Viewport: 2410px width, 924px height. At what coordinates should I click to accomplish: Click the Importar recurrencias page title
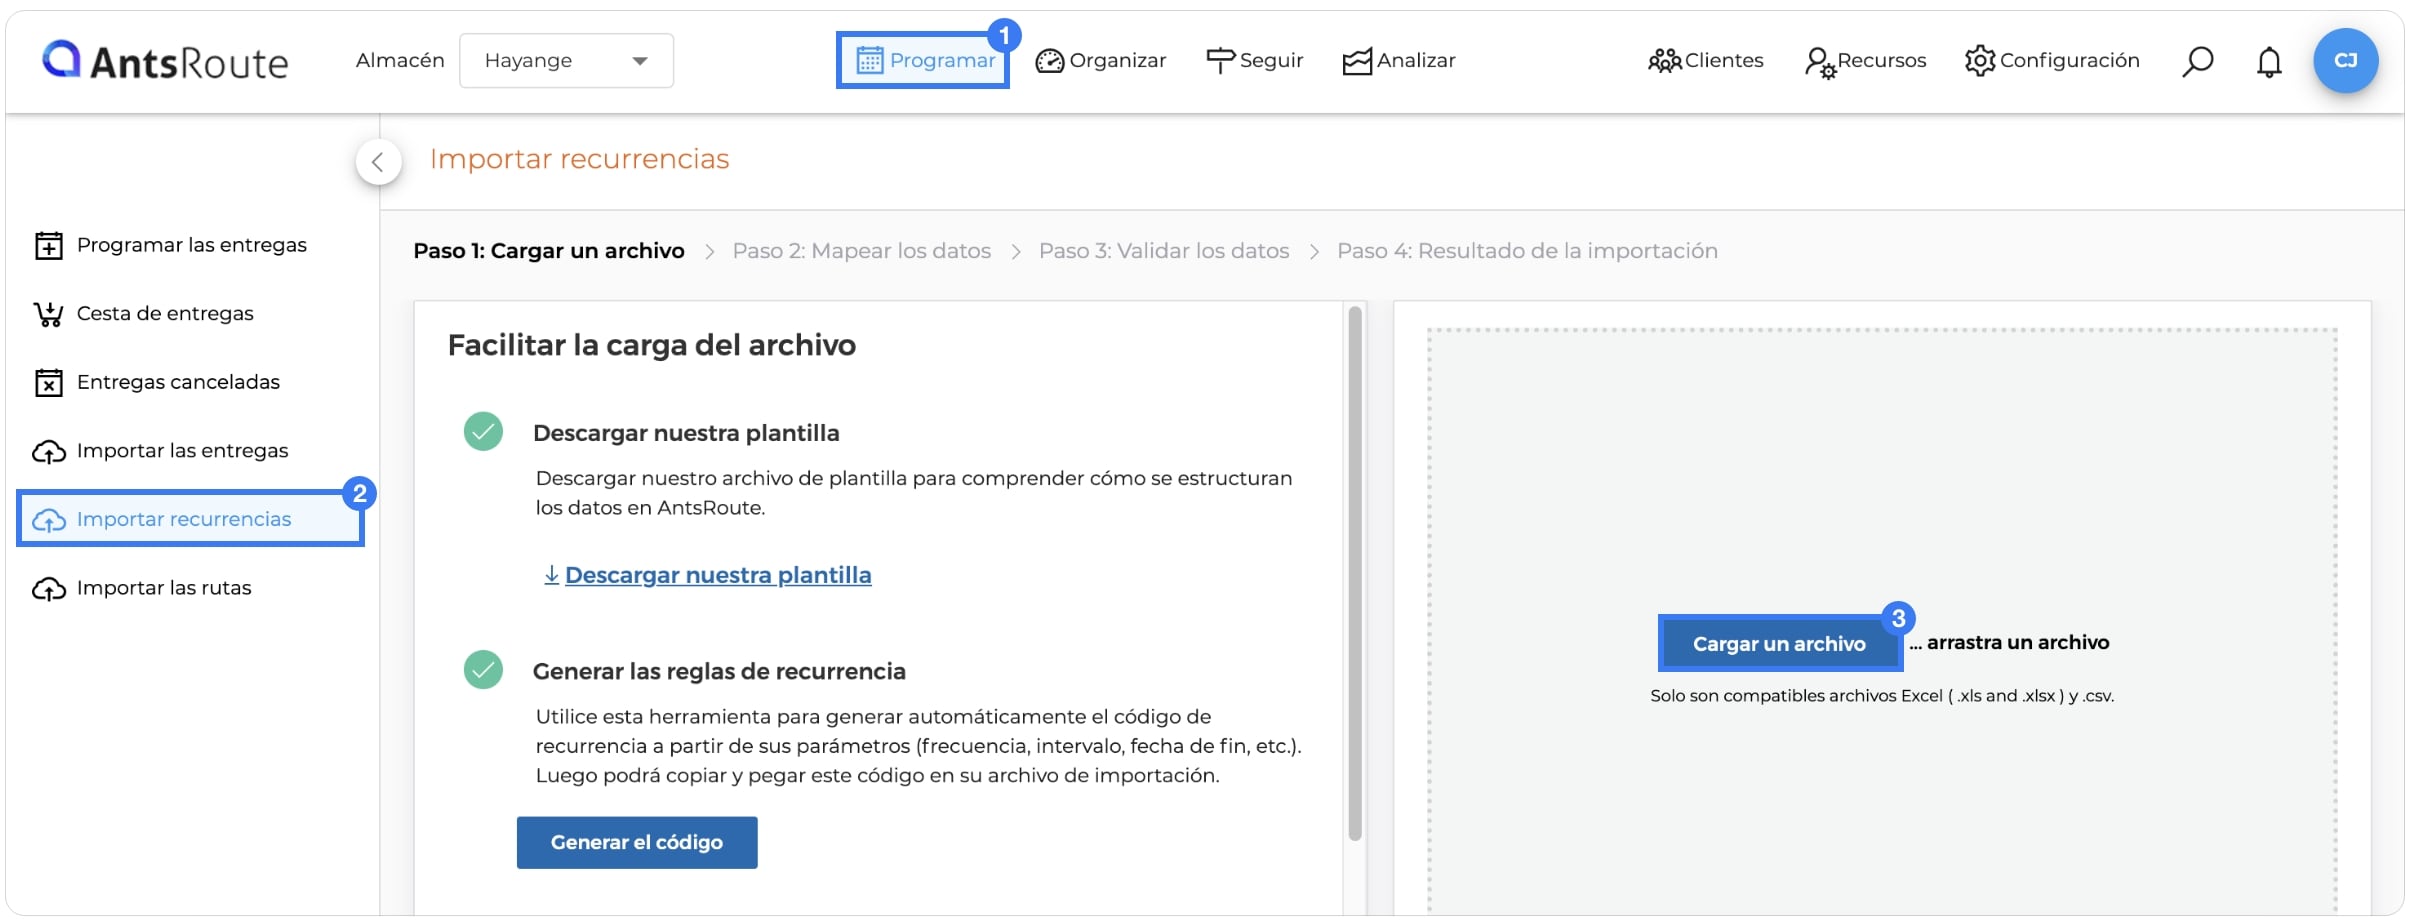(x=579, y=159)
